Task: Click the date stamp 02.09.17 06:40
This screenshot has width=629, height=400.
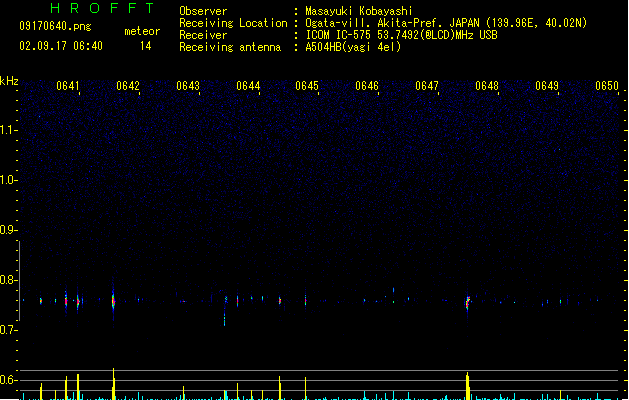Action: [61, 46]
